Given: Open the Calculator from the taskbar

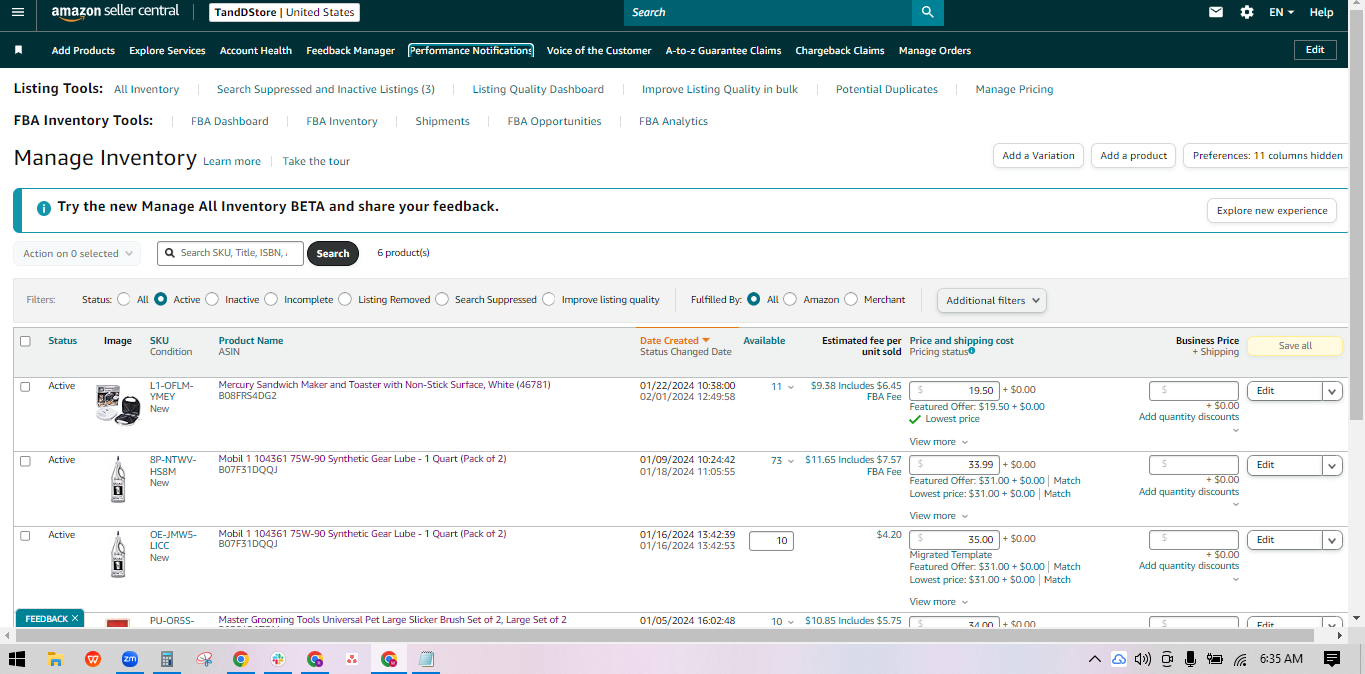Looking at the screenshot, I should (x=167, y=659).
